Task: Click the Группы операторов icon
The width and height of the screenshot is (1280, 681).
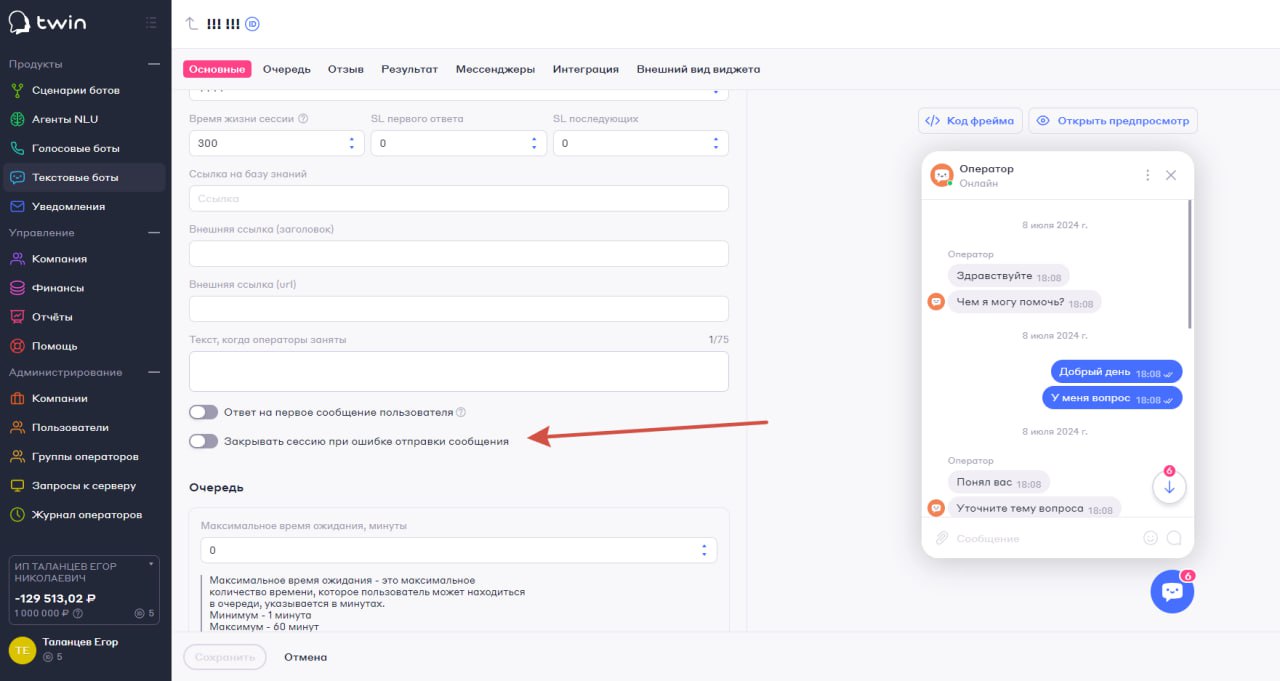Action: pos(17,456)
